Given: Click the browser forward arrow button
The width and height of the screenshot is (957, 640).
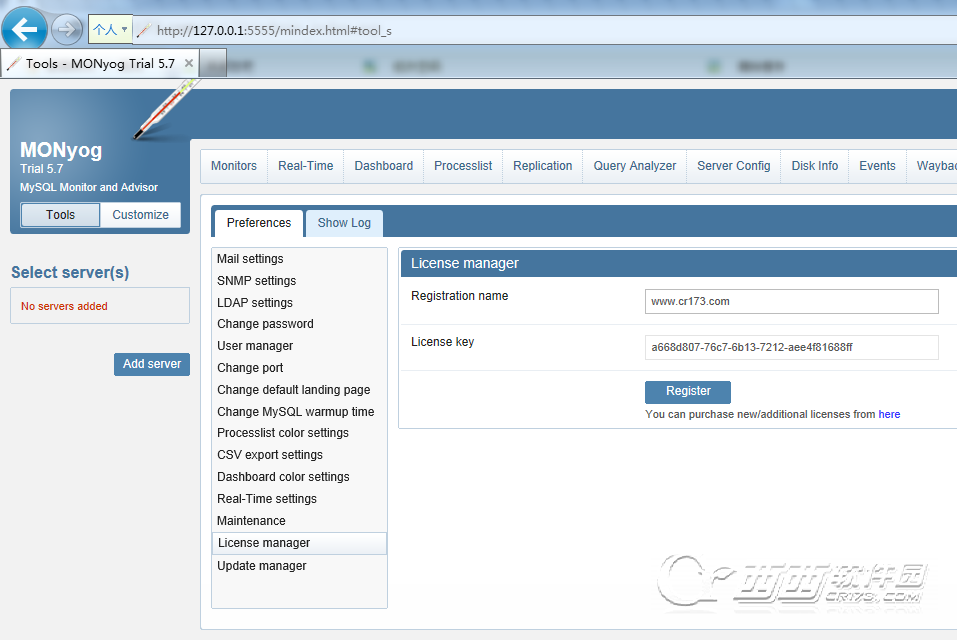Looking at the screenshot, I should (x=67, y=29).
